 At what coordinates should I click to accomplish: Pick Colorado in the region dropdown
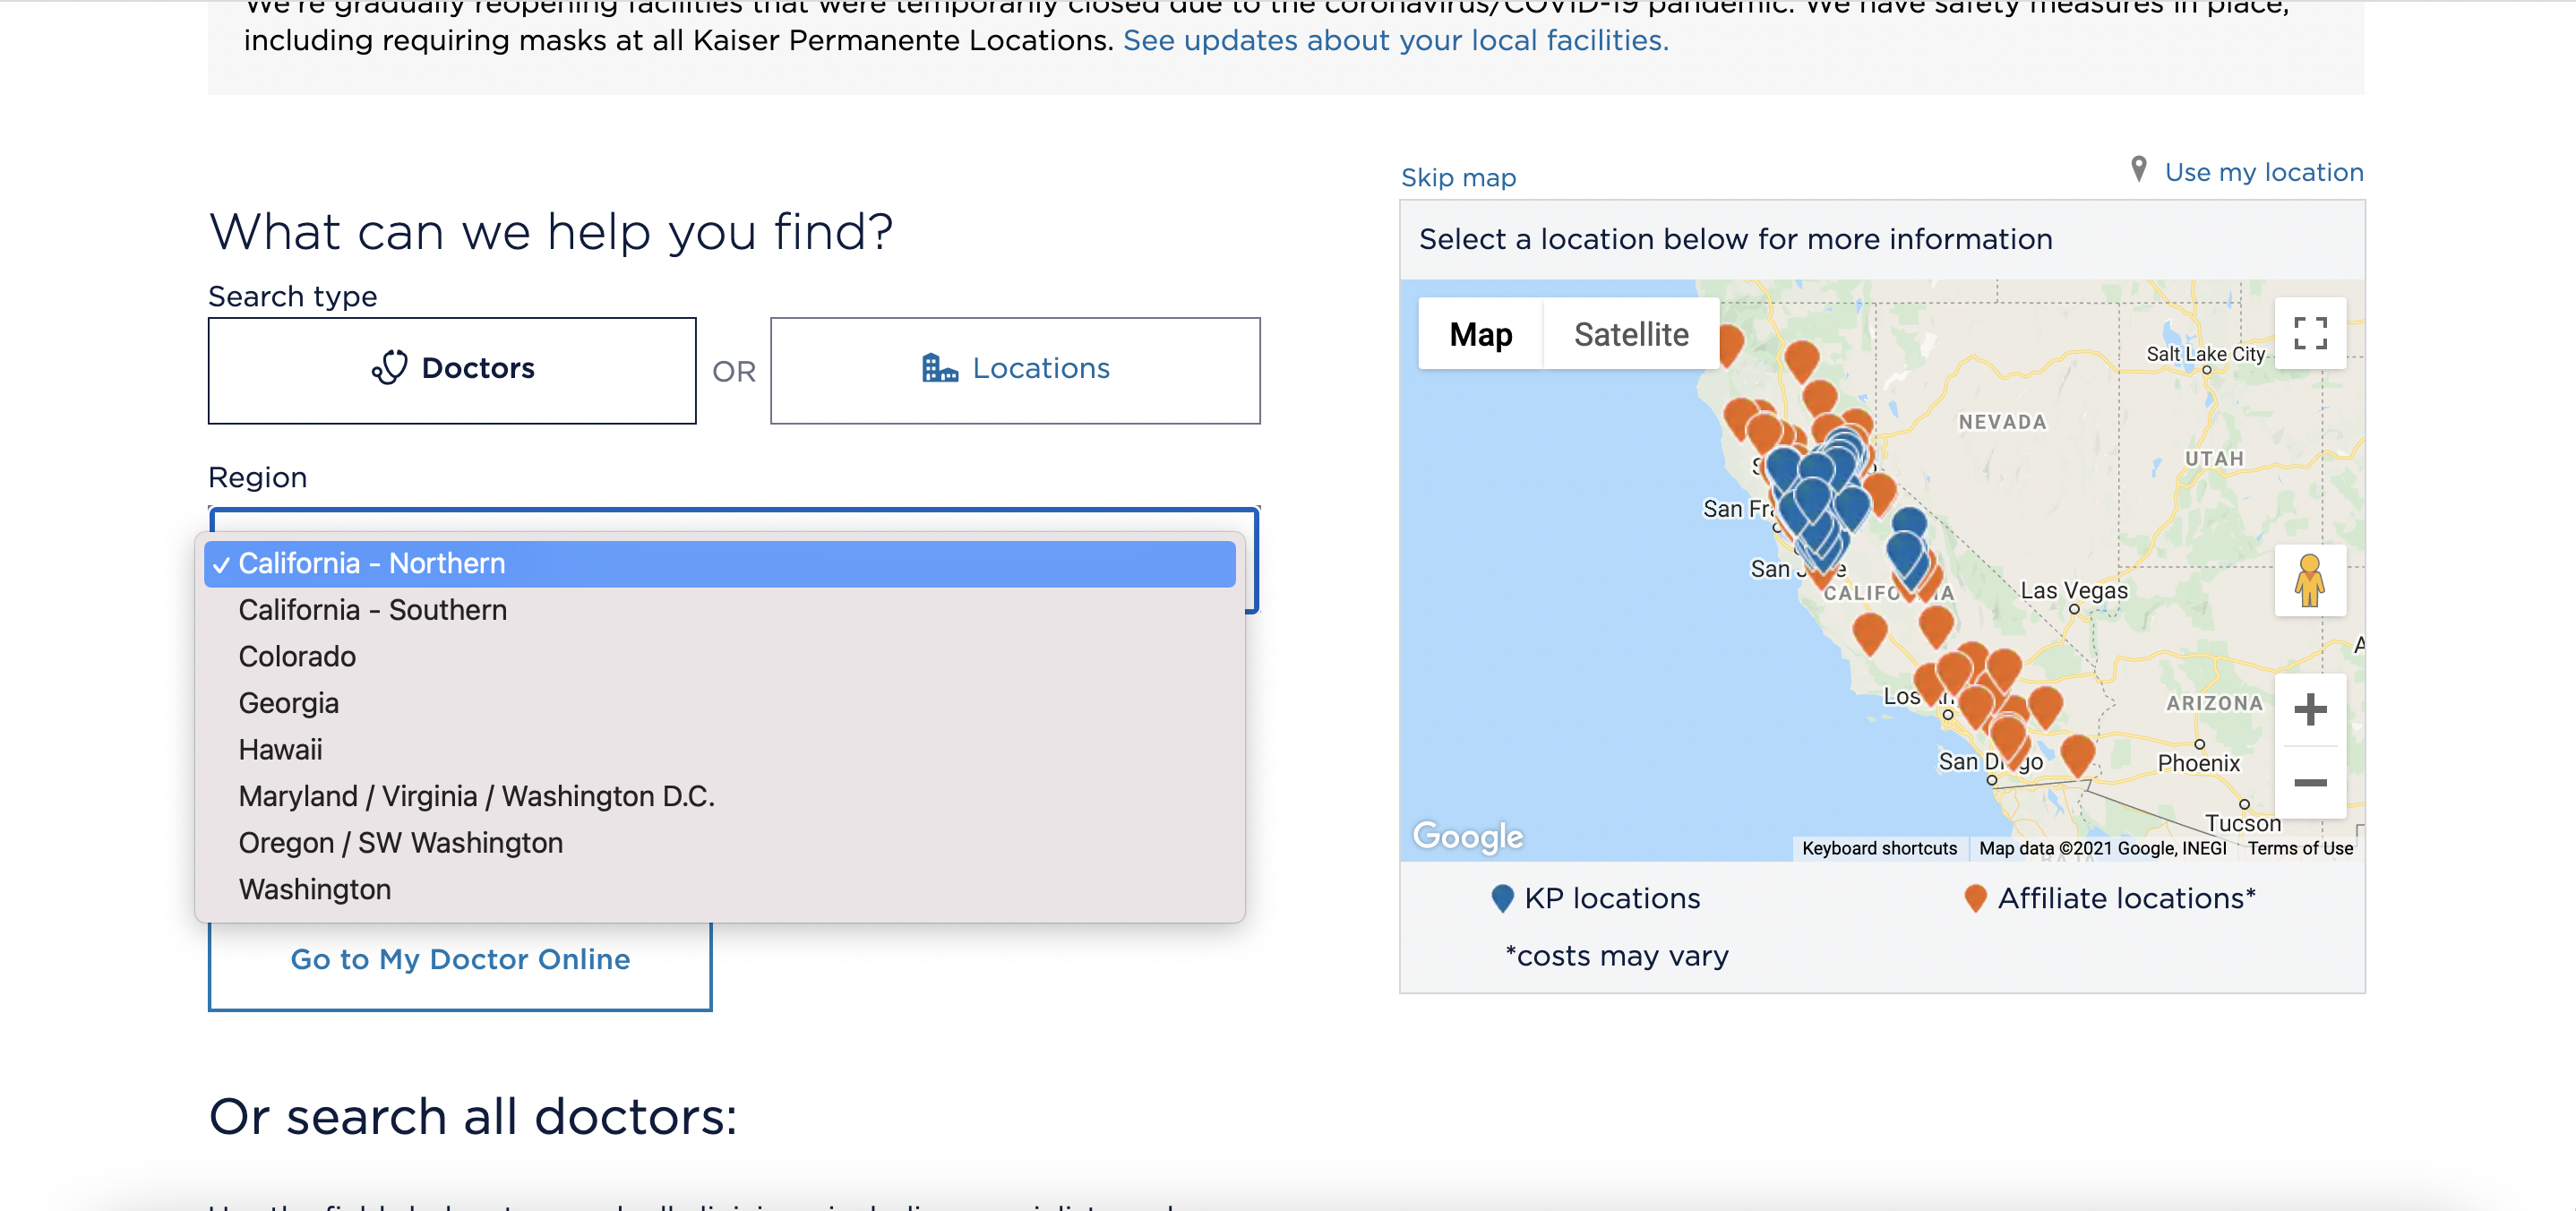pyautogui.click(x=719, y=656)
